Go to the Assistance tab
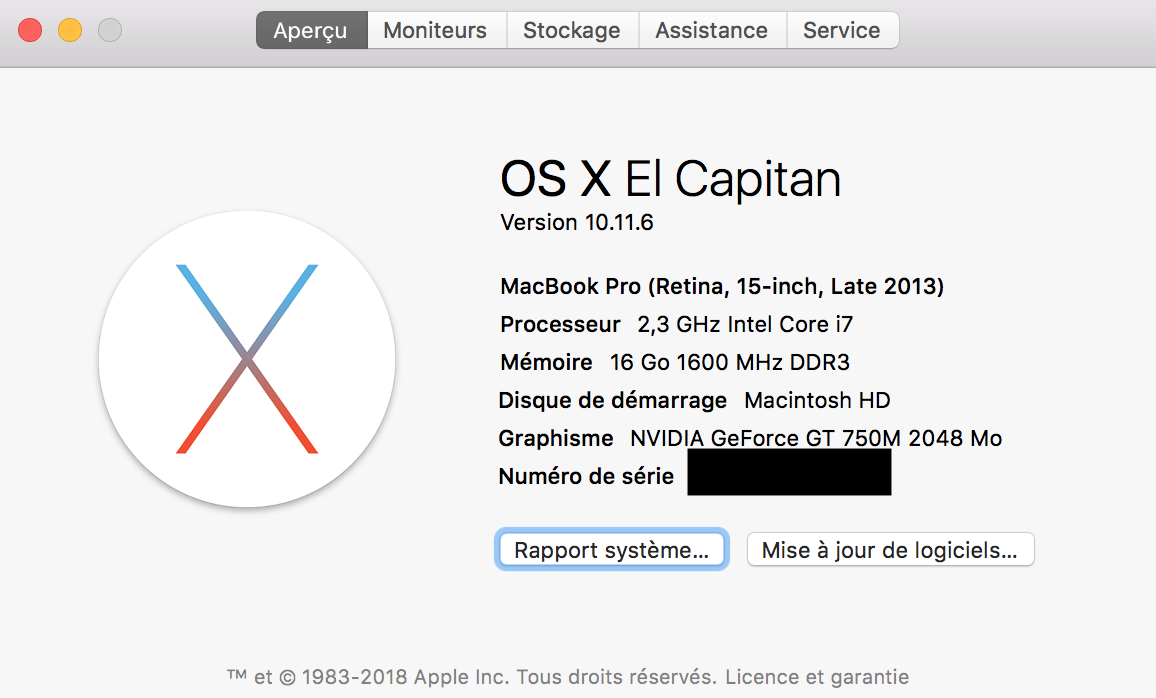This screenshot has height=698, width=1156. click(x=711, y=30)
